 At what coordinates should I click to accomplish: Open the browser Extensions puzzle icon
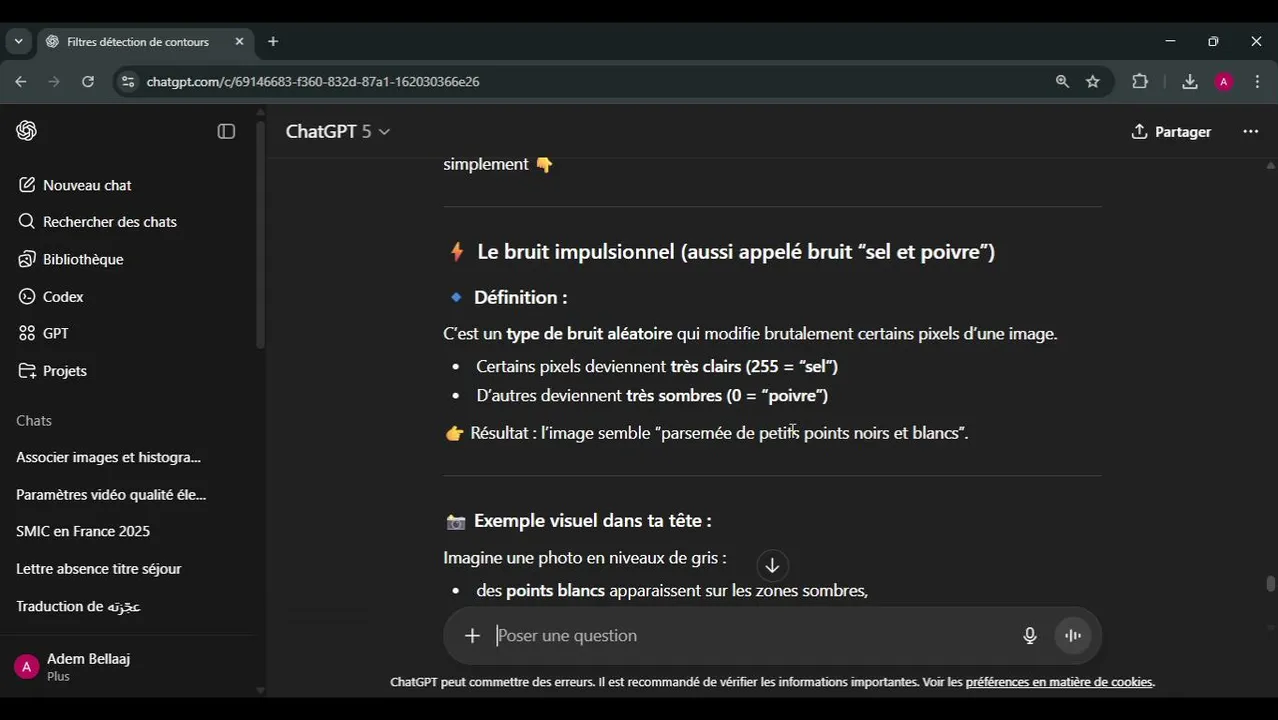coord(1140,82)
